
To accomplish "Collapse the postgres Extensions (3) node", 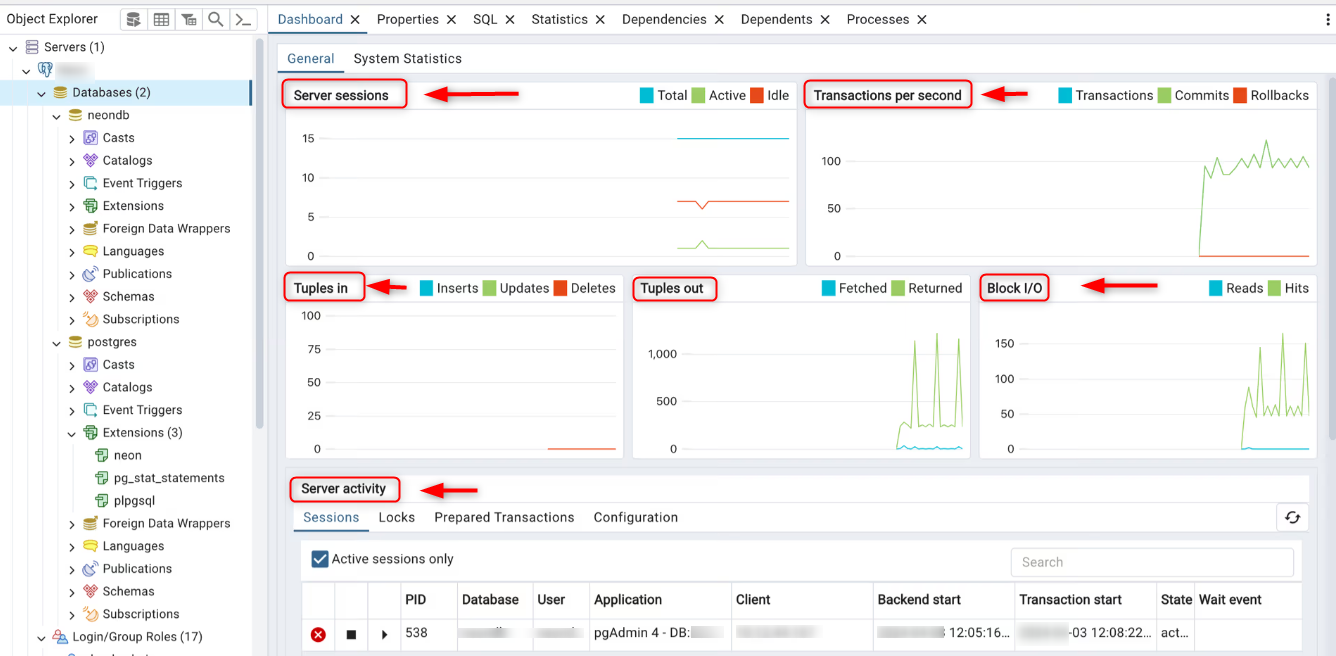I will pyautogui.click(x=72, y=434).
